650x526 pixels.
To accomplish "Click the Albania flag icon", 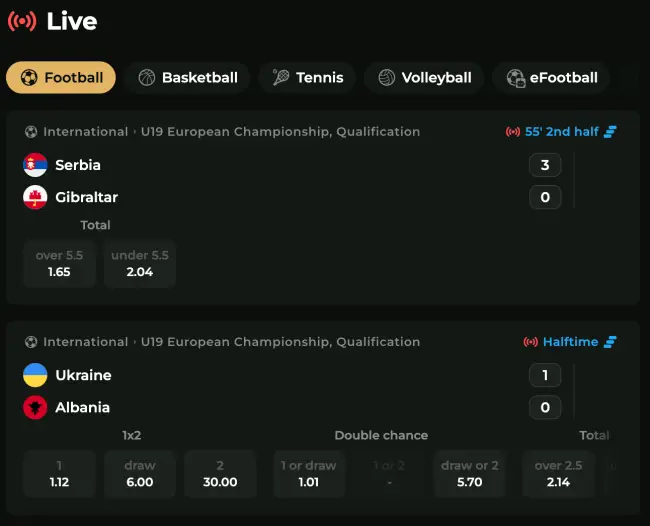I will [x=35, y=407].
